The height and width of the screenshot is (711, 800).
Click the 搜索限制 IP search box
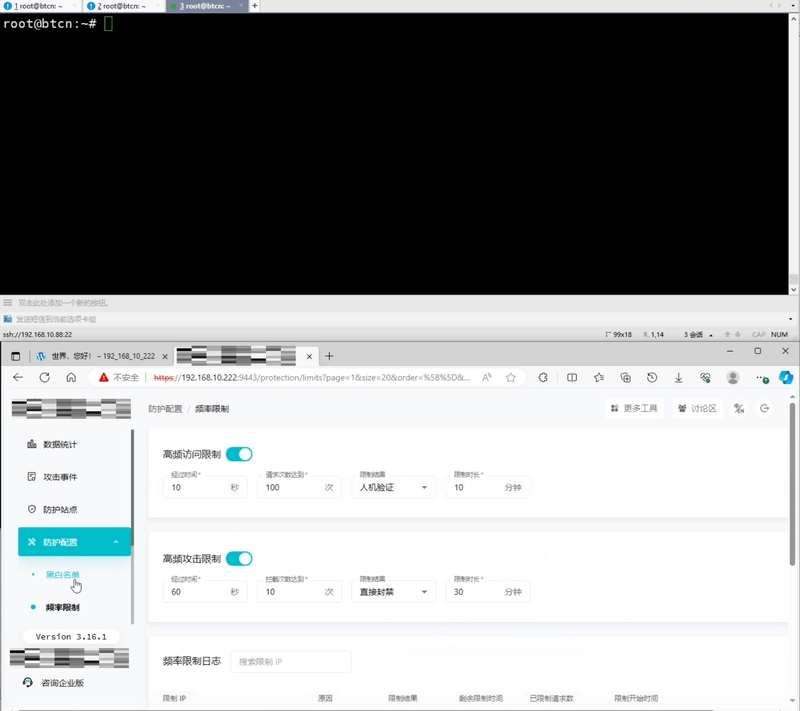(x=291, y=662)
